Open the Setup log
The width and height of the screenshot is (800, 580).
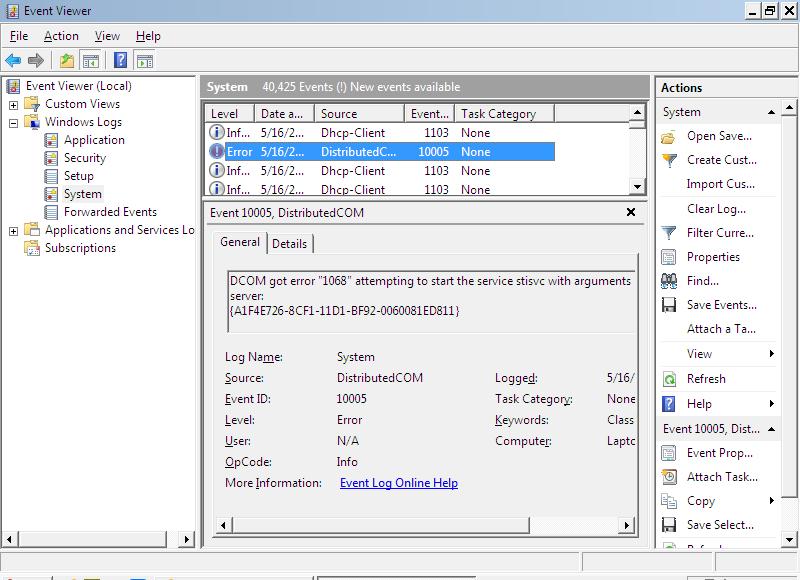(x=79, y=175)
